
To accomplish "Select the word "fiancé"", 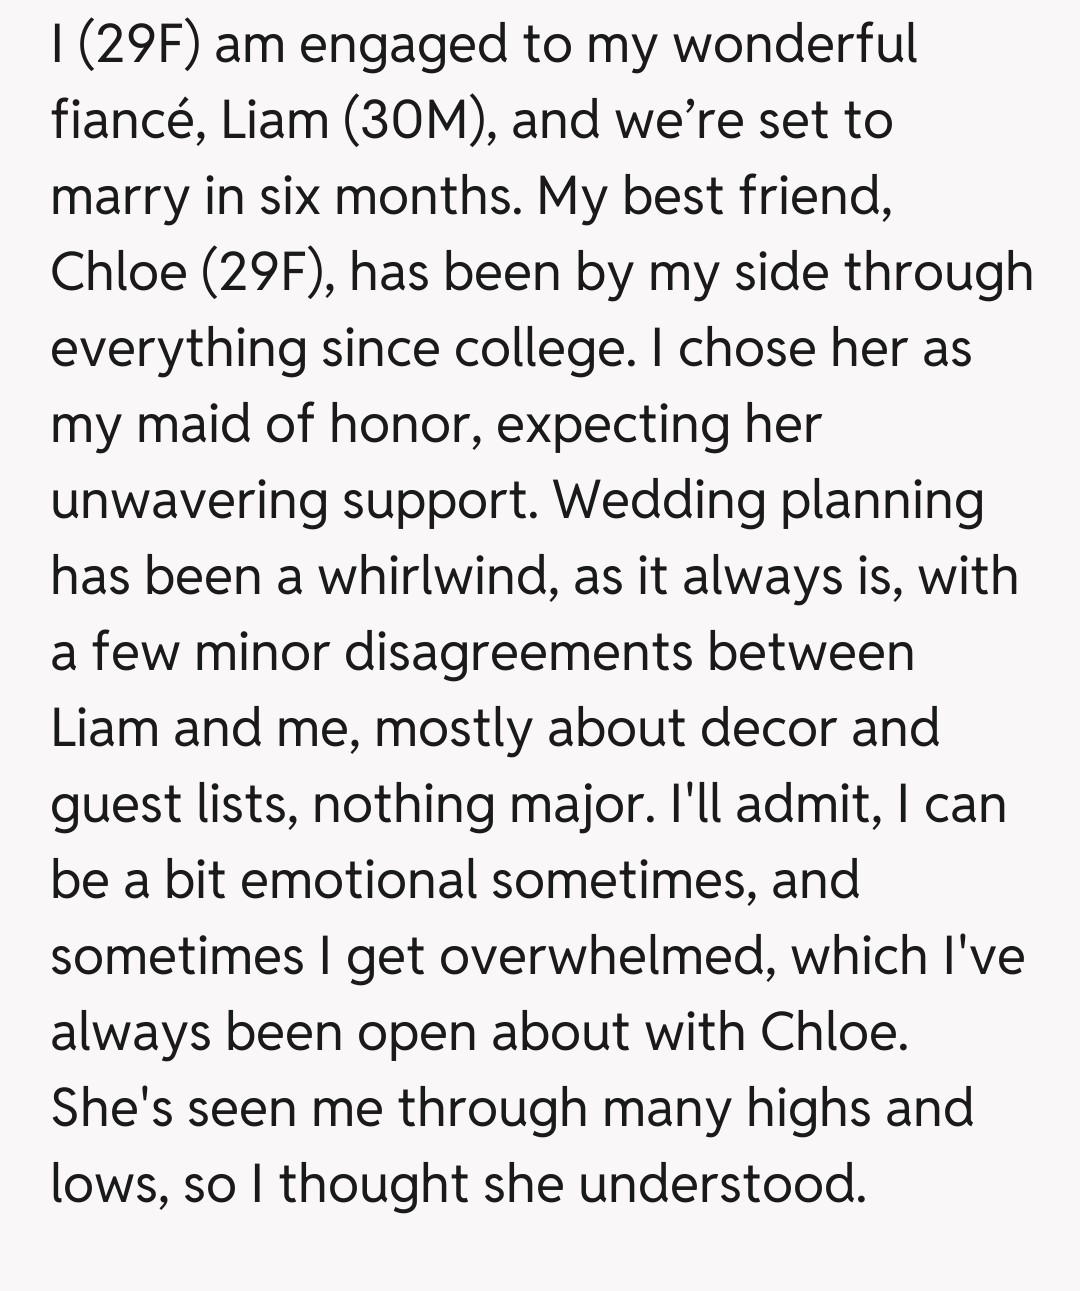I will click(126, 121).
